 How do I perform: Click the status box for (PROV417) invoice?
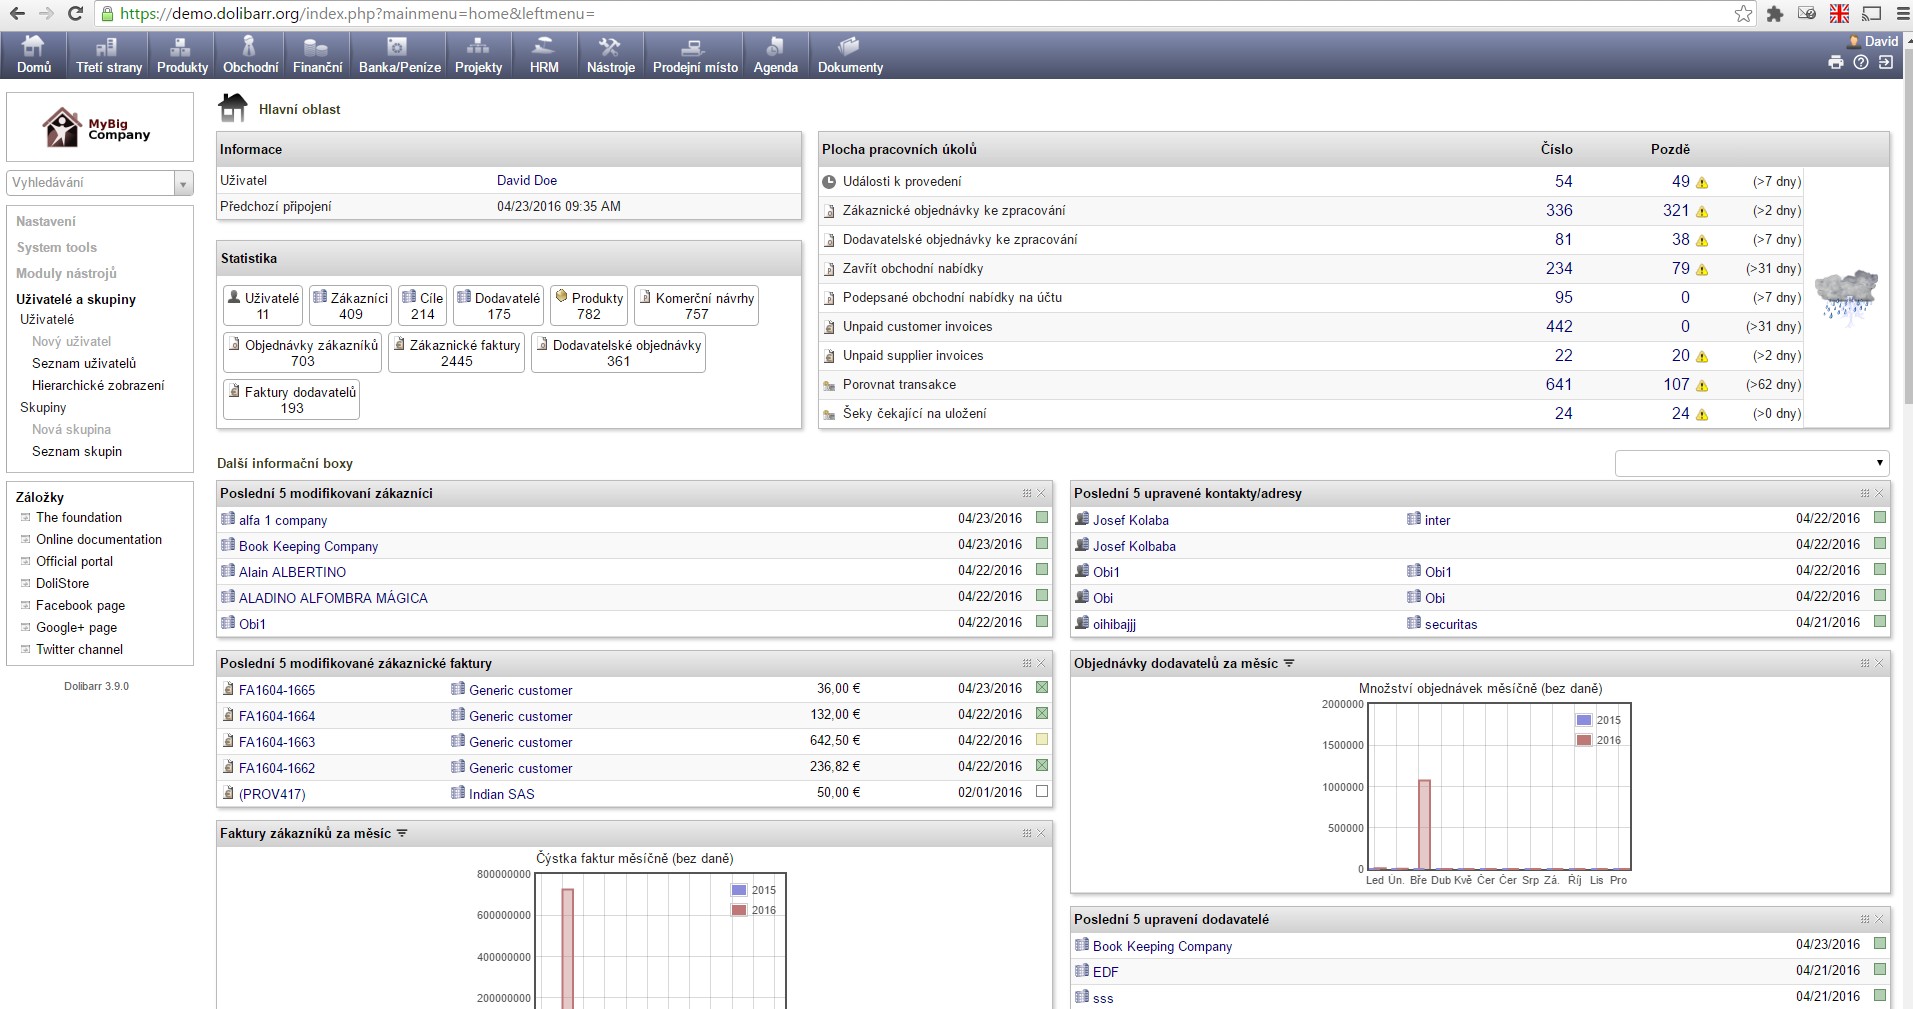pos(1042,792)
